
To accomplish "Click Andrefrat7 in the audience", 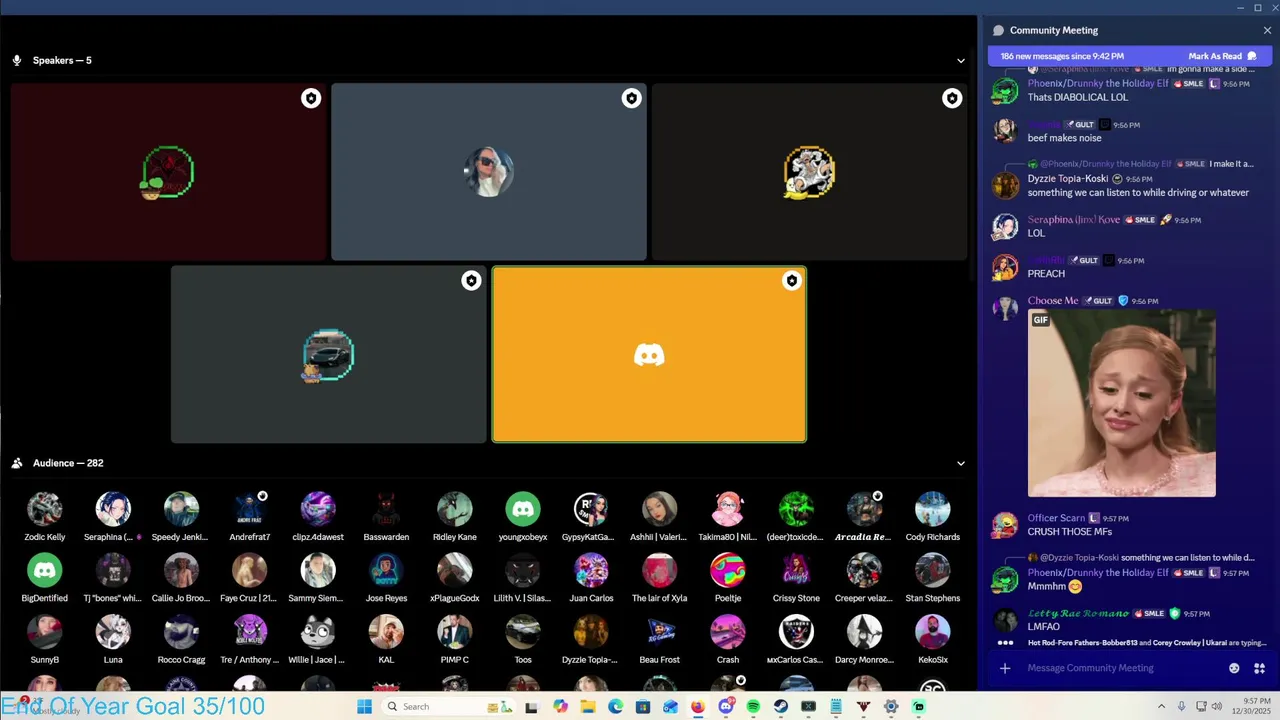I will click(x=250, y=517).
